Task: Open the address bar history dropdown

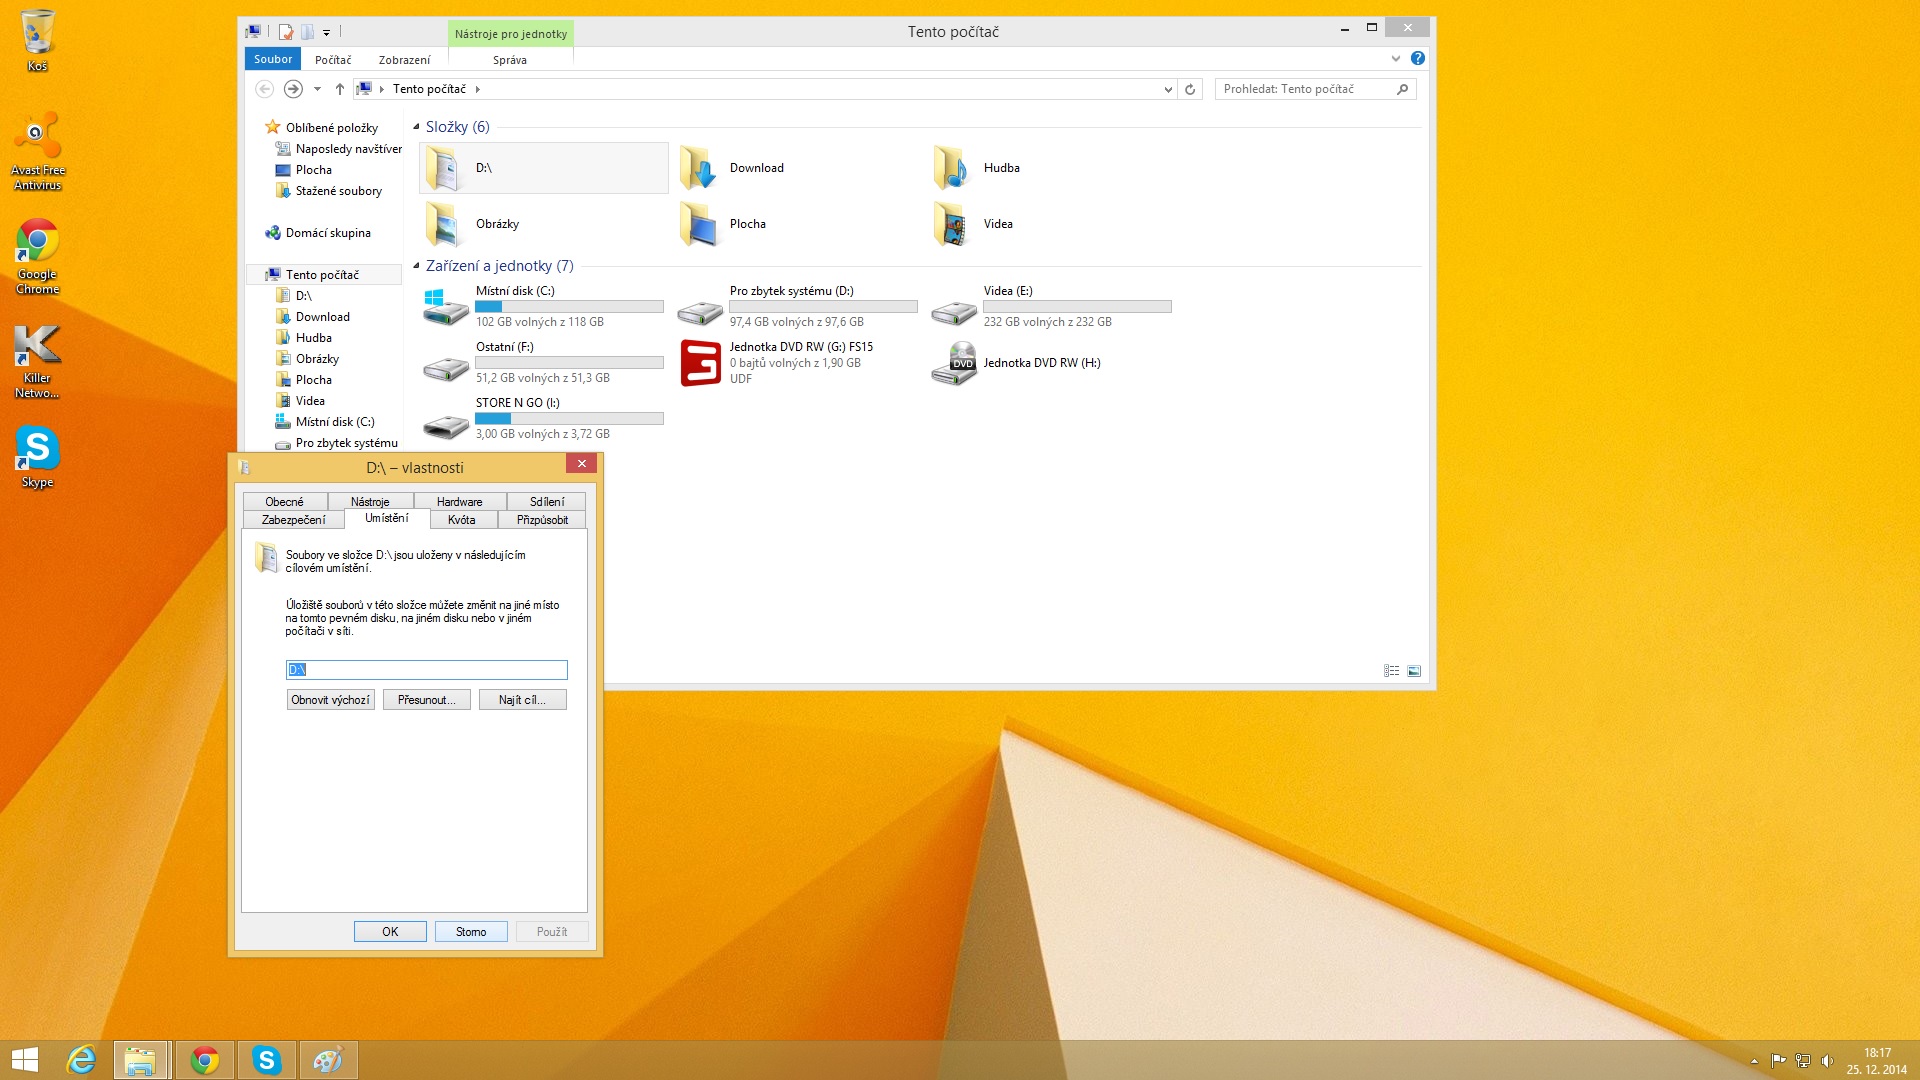Action: tap(1167, 89)
